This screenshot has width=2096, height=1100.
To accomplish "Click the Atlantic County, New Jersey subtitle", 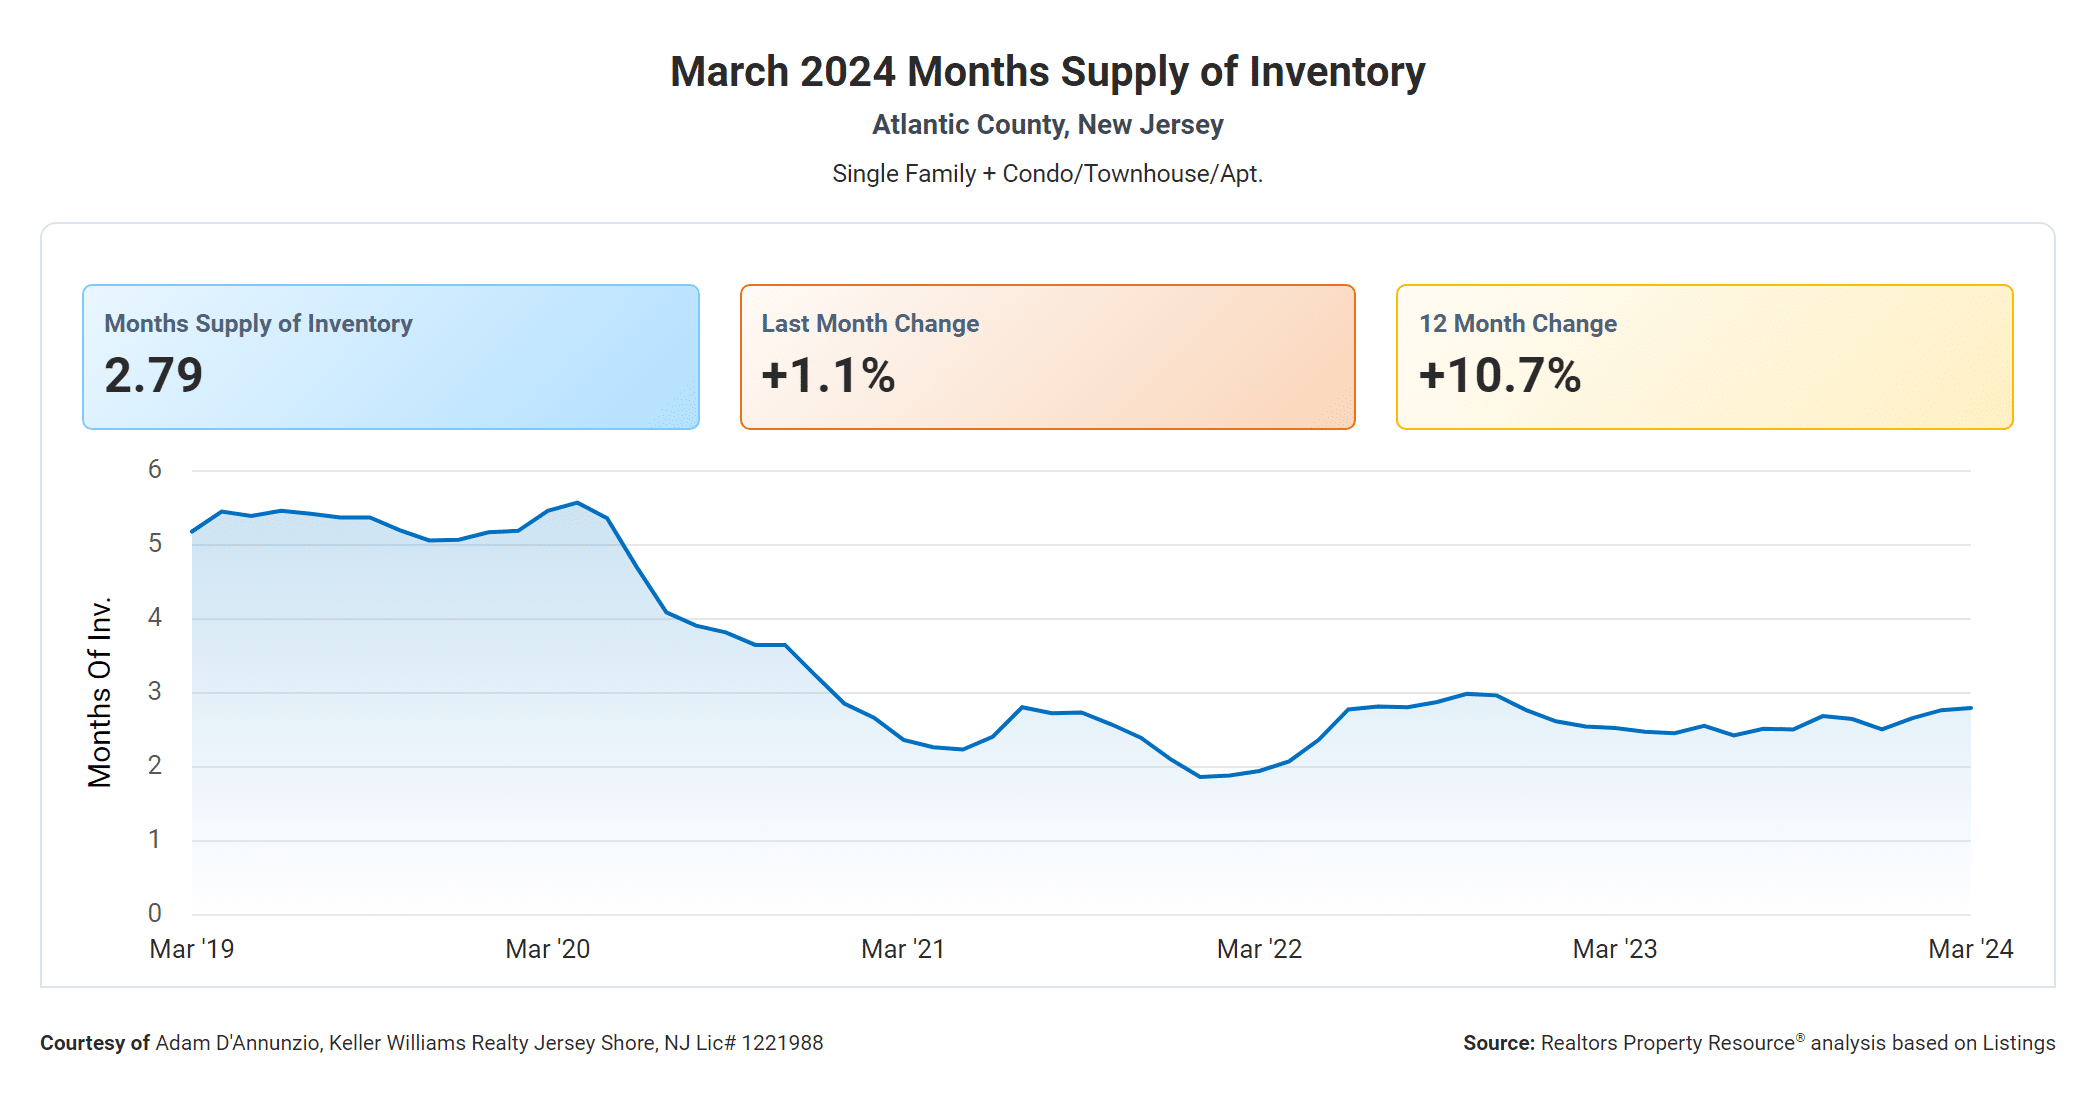I will 1047,125.
